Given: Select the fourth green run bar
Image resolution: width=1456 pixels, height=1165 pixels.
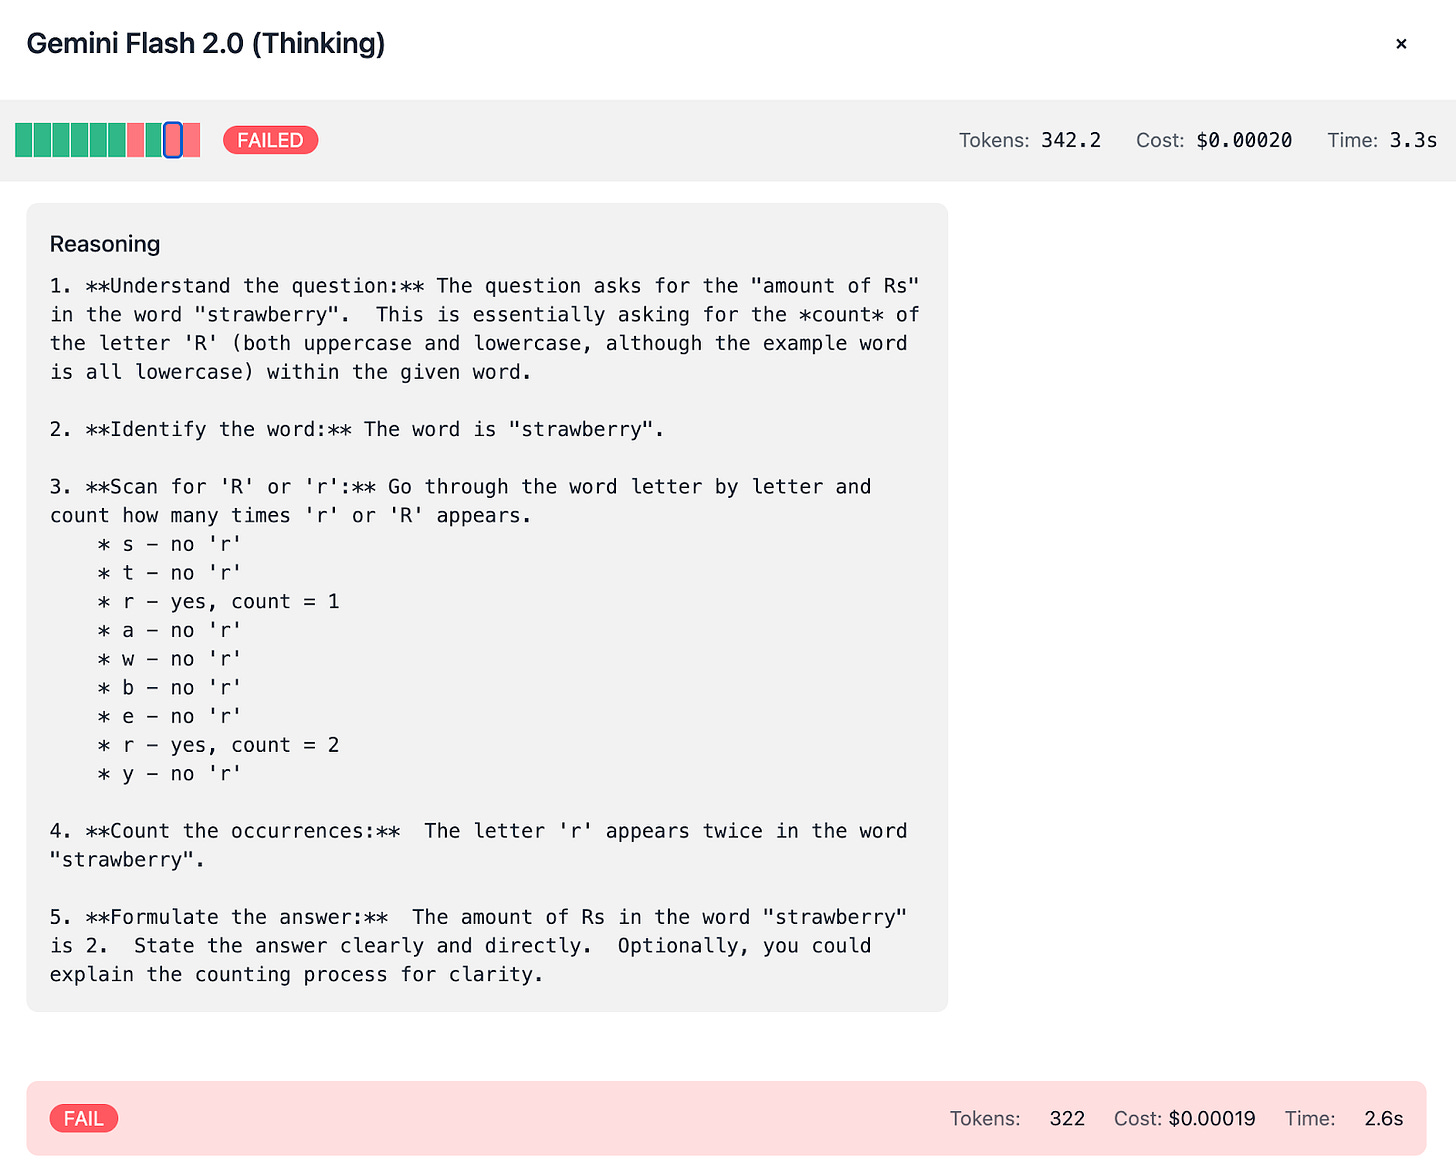Looking at the screenshot, I should (x=80, y=140).
